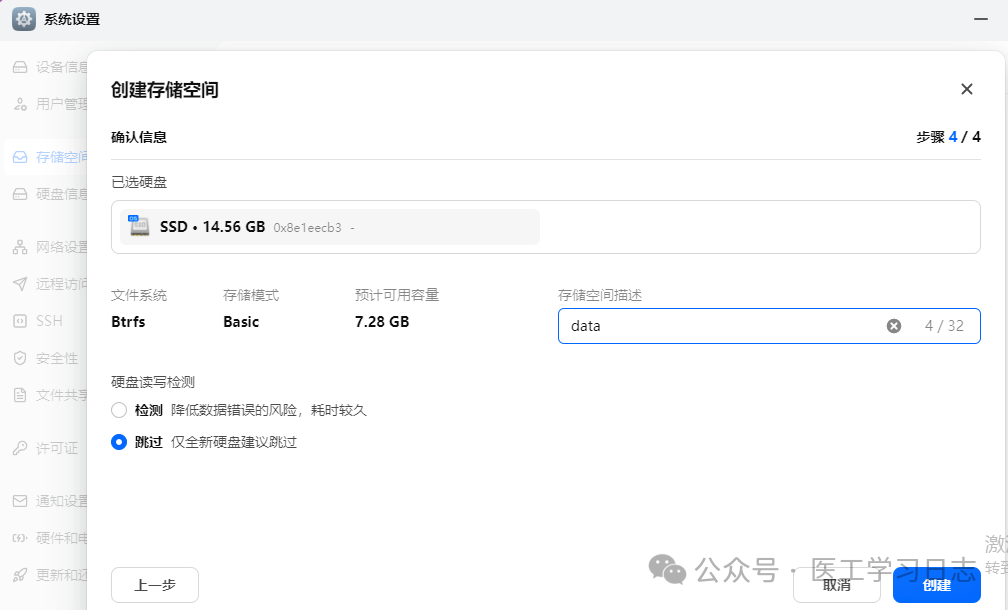Select the 文件共享 sidebar icon
The image size is (1008, 610).
[x=22, y=395]
